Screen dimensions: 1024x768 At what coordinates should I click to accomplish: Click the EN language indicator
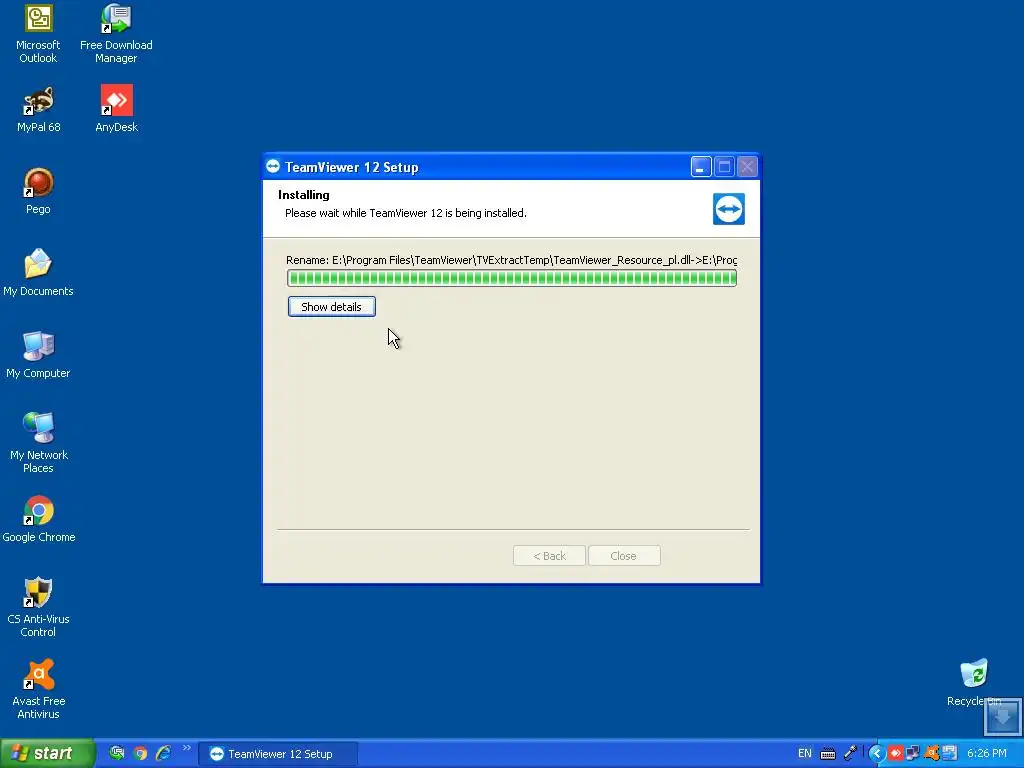click(805, 754)
